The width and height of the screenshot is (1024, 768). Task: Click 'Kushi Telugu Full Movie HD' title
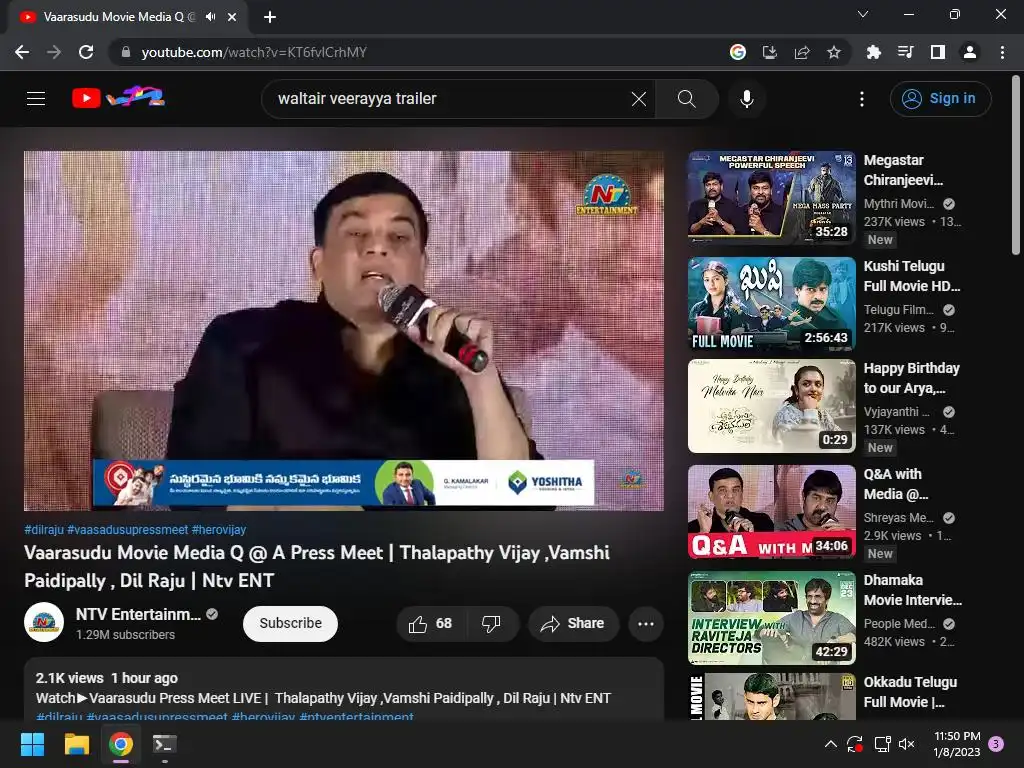[x=912, y=276]
